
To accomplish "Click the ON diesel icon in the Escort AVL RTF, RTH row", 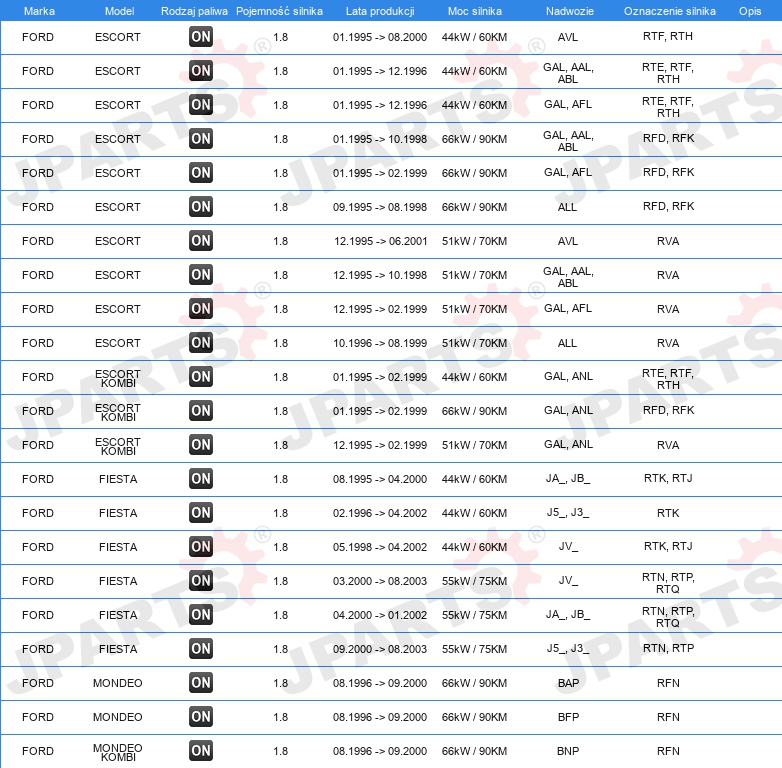I will coord(201,36).
